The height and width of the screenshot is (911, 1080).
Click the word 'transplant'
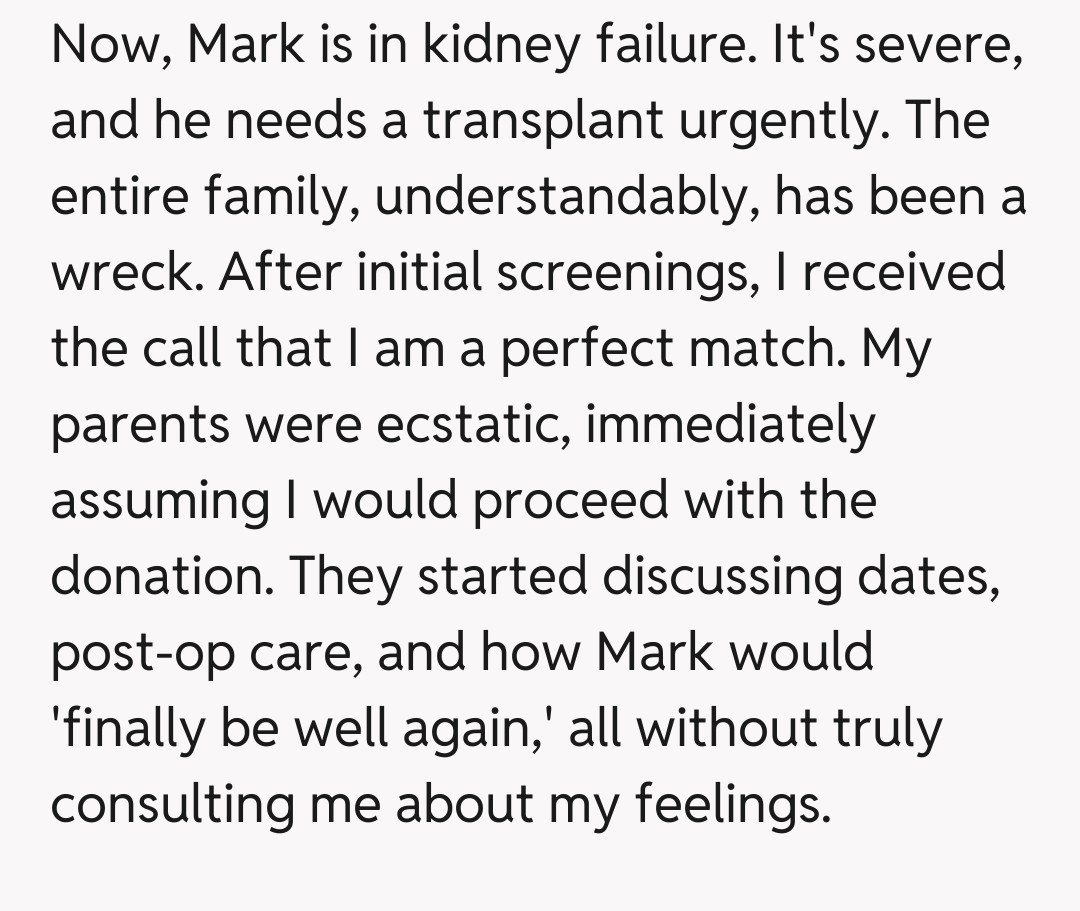[x=543, y=120]
